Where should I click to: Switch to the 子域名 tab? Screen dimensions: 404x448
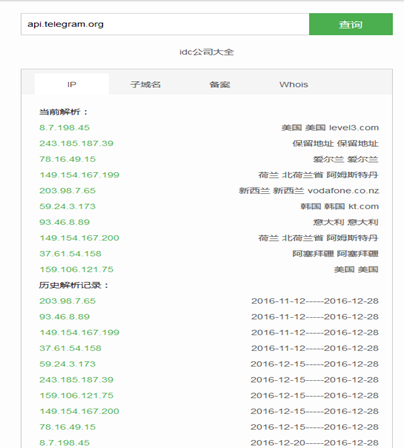click(x=146, y=84)
